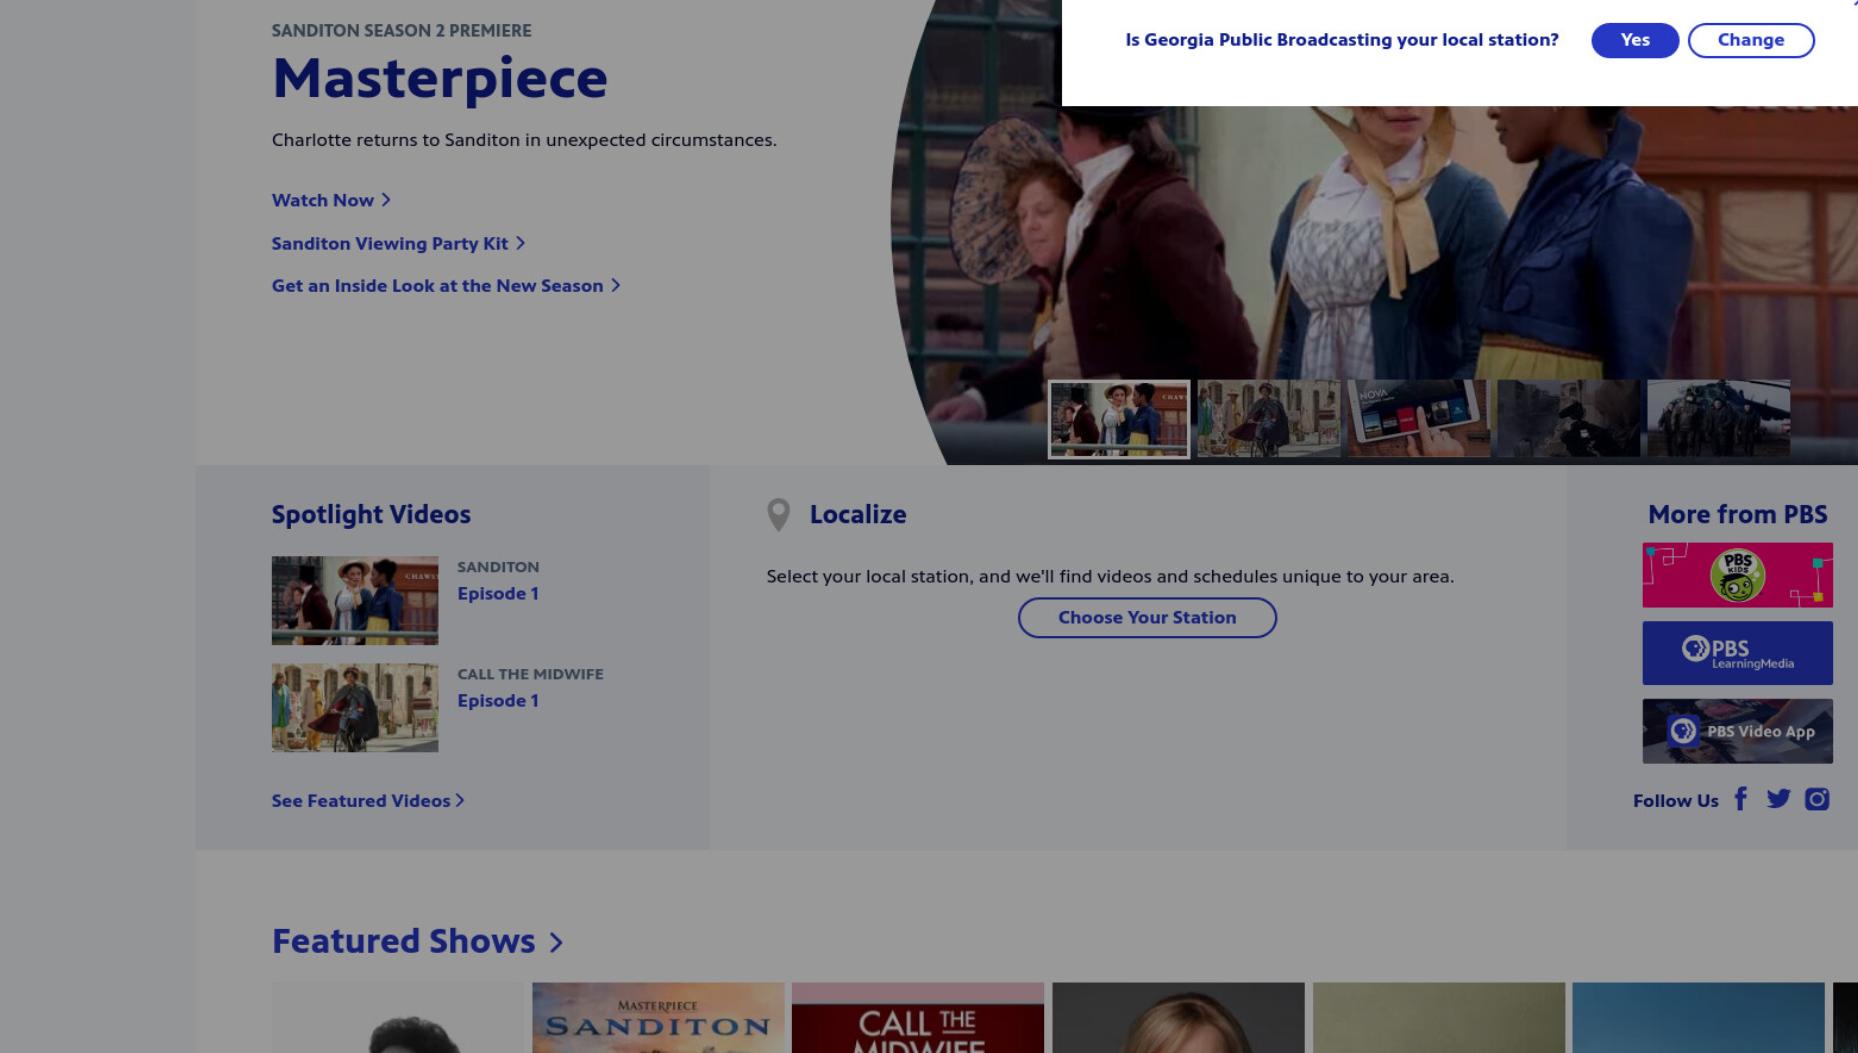Viewport: 1858px width, 1053px height.
Task: Click the chevron after See Featured Videos
Action: coord(460,800)
